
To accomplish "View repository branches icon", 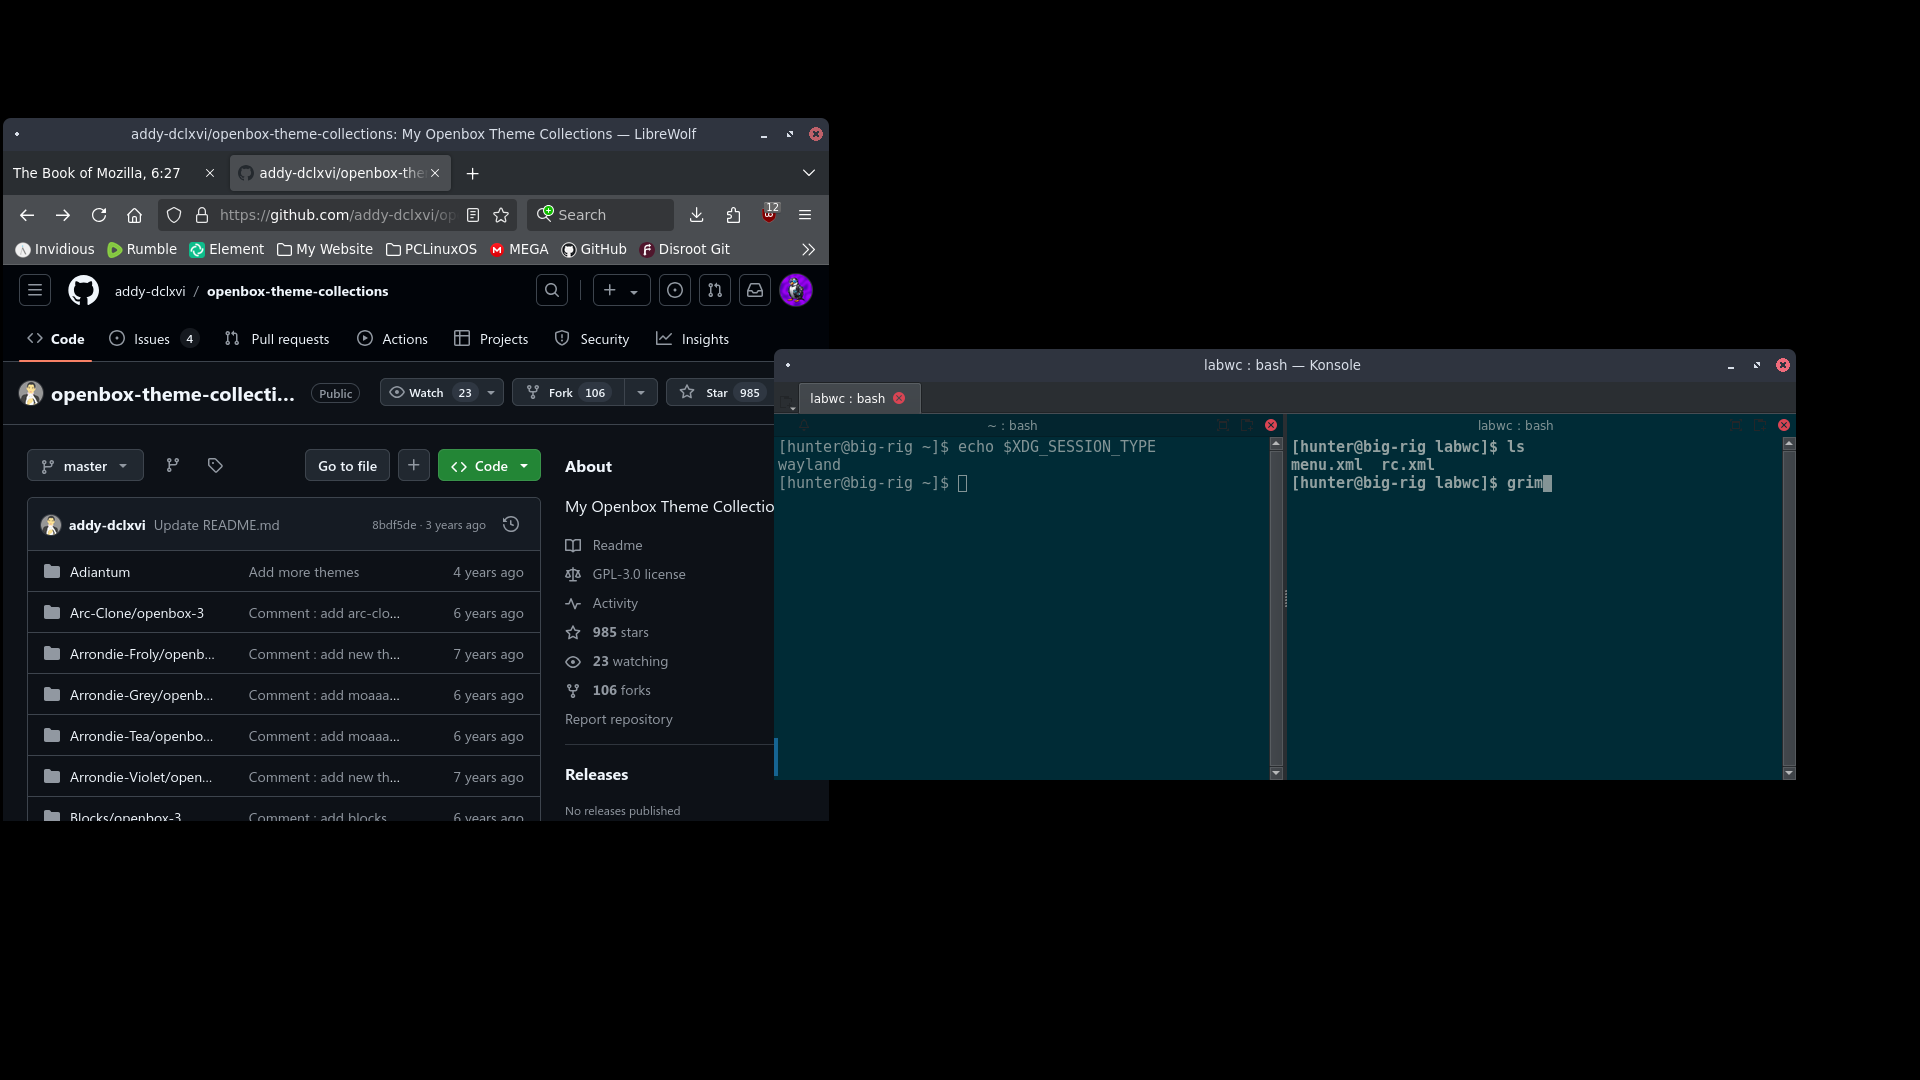I will [173, 466].
